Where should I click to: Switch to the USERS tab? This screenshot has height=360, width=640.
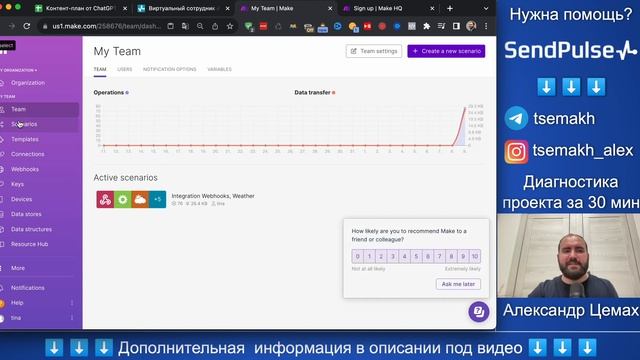pyautogui.click(x=124, y=69)
